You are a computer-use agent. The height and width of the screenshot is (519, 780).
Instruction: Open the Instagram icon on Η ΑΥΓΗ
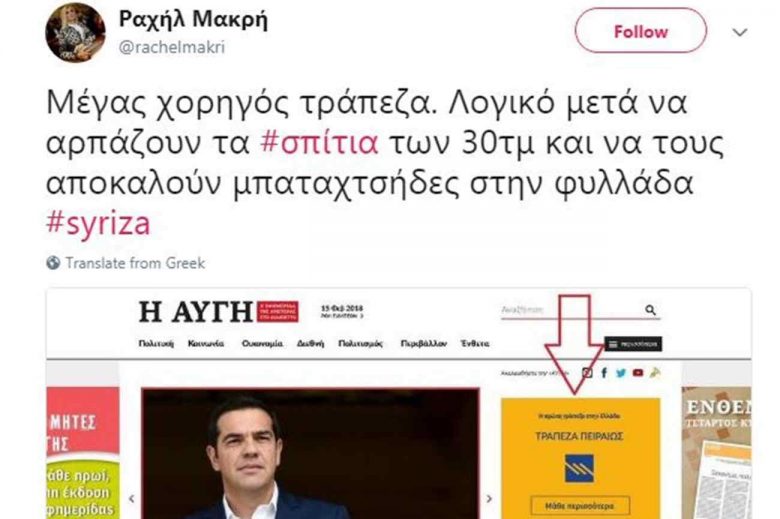click(587, 372)
